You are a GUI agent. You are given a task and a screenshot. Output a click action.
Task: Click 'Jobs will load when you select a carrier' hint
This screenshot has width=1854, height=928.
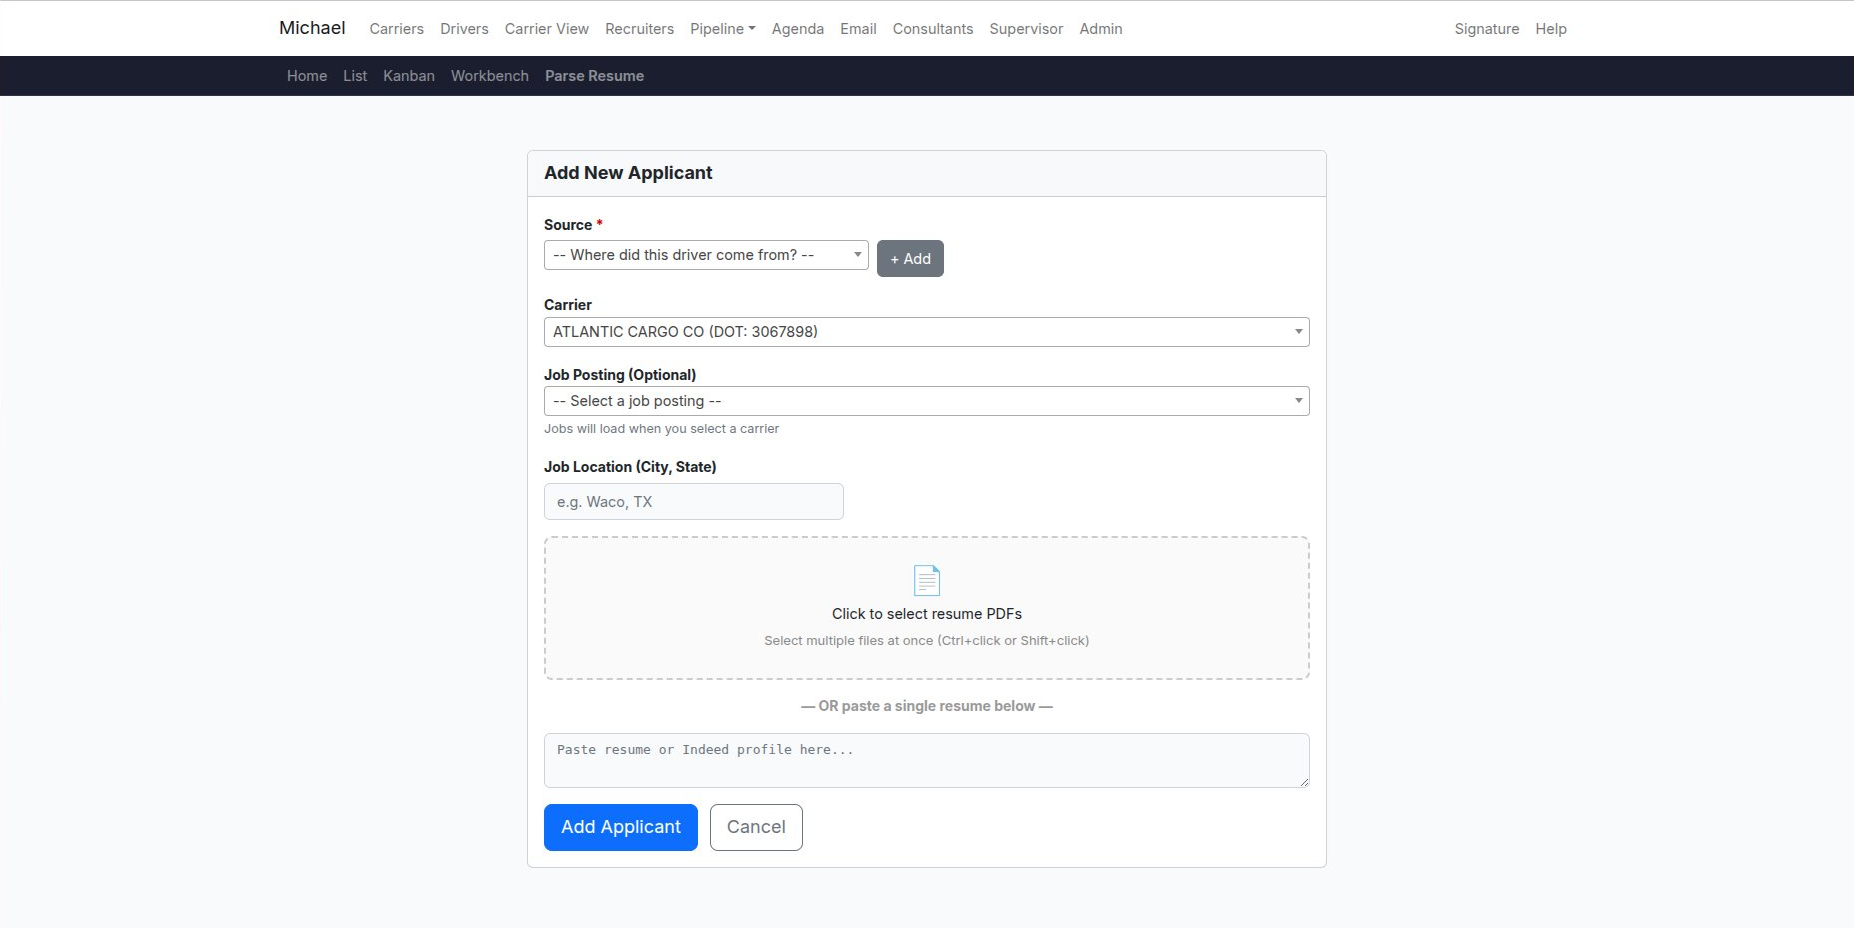tap(661, 429)
